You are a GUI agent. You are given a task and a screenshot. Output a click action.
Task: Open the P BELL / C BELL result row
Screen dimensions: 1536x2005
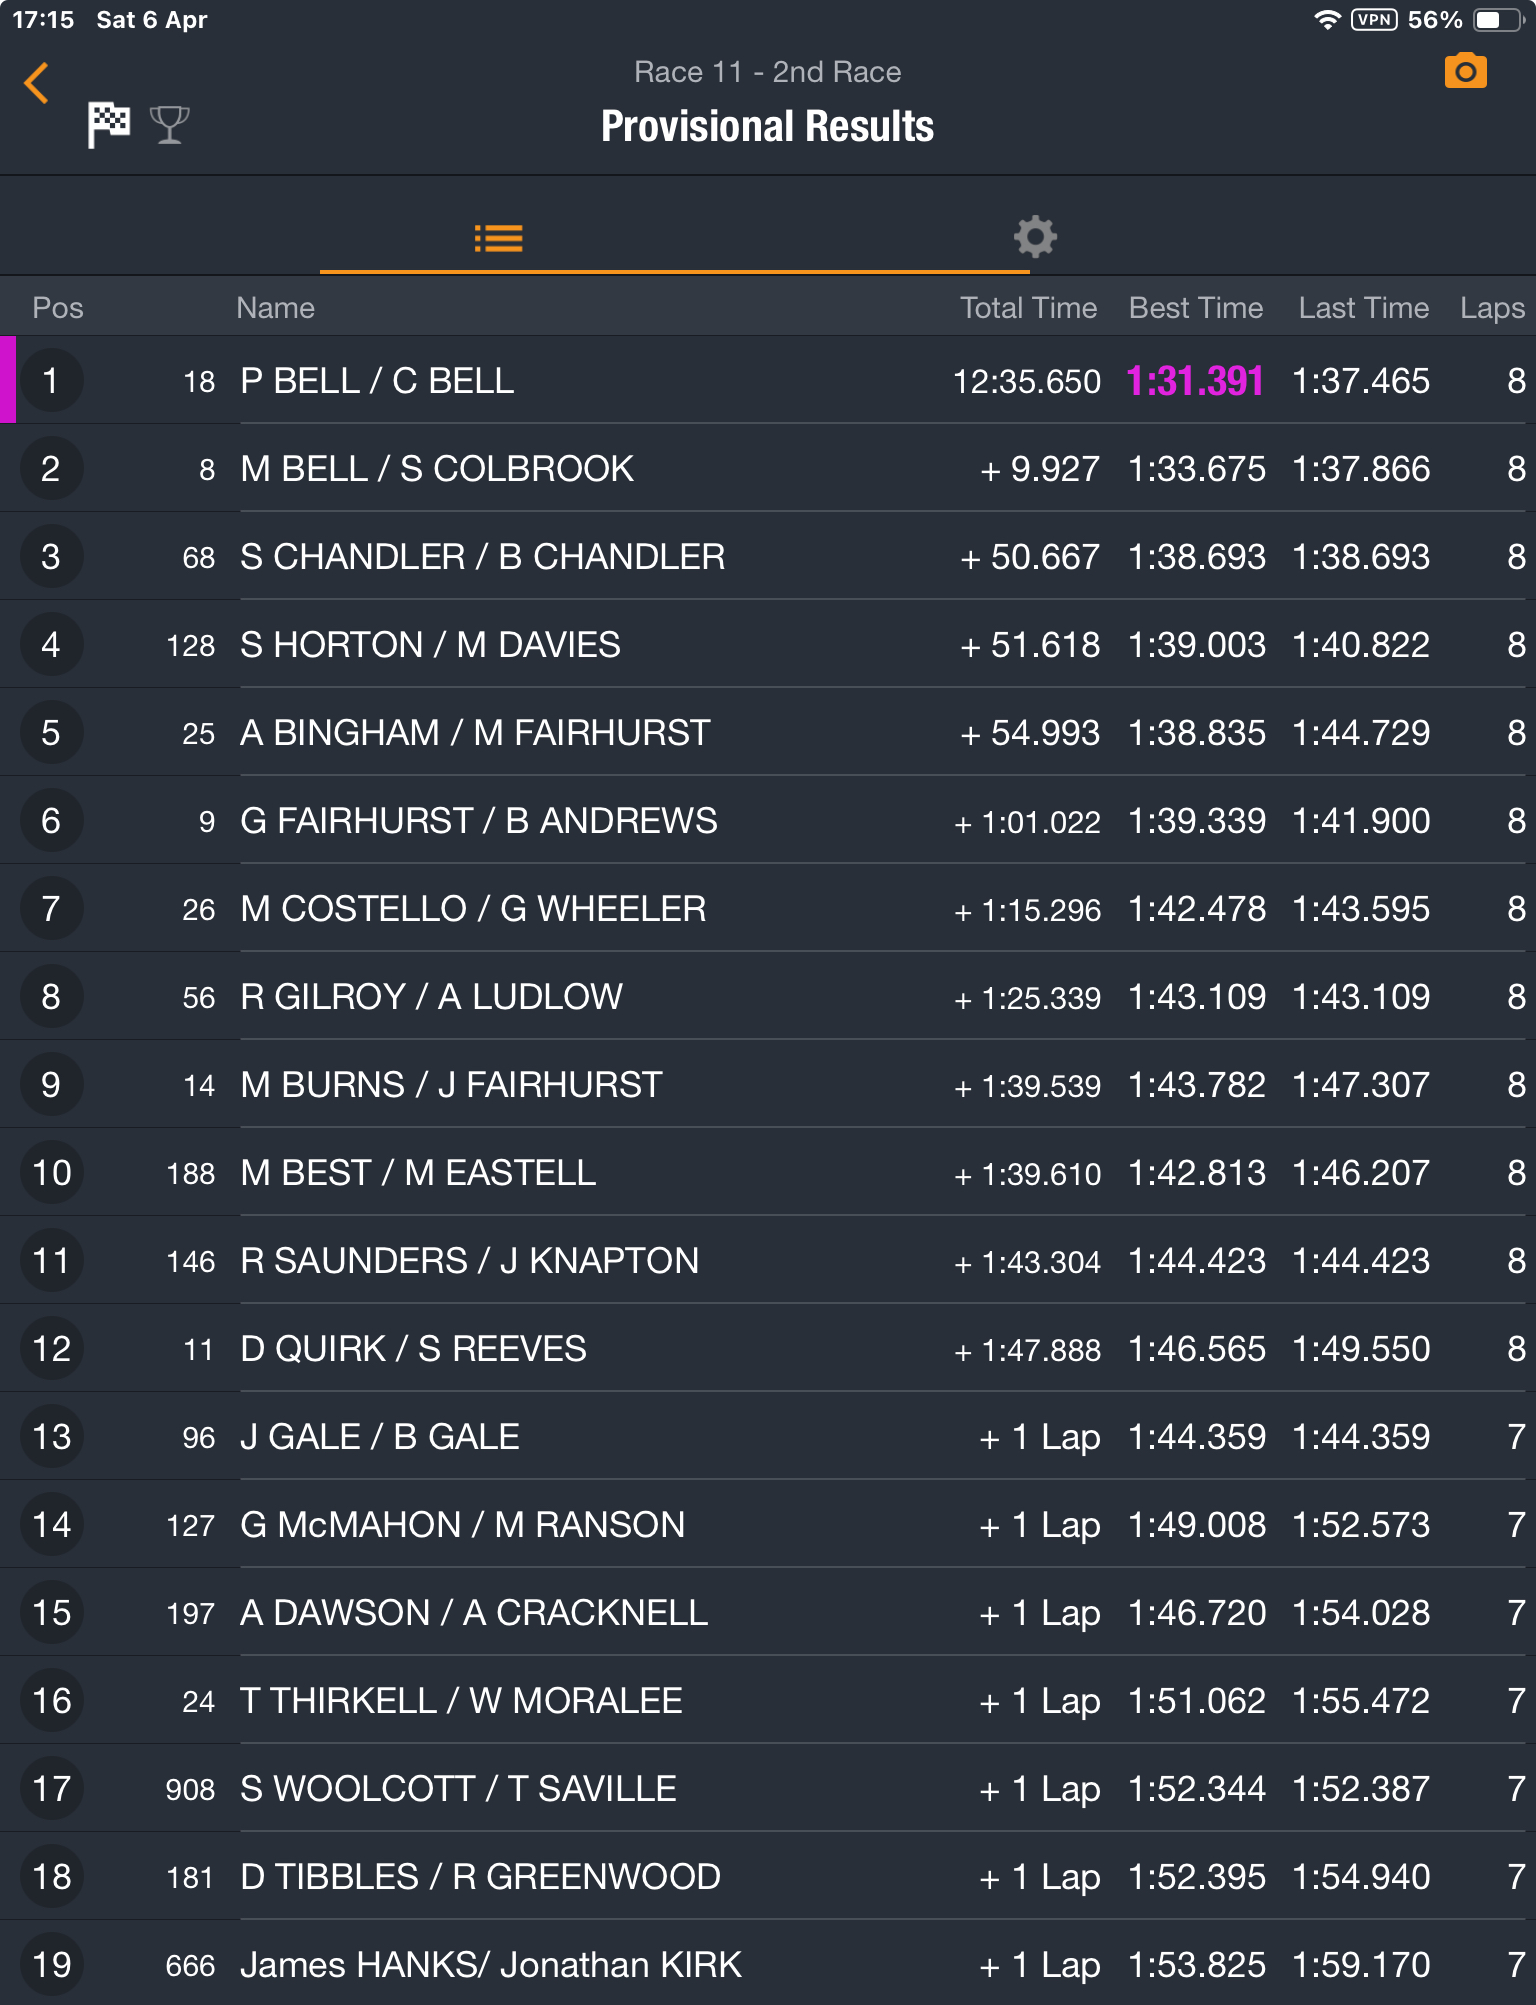coord(768,381)
